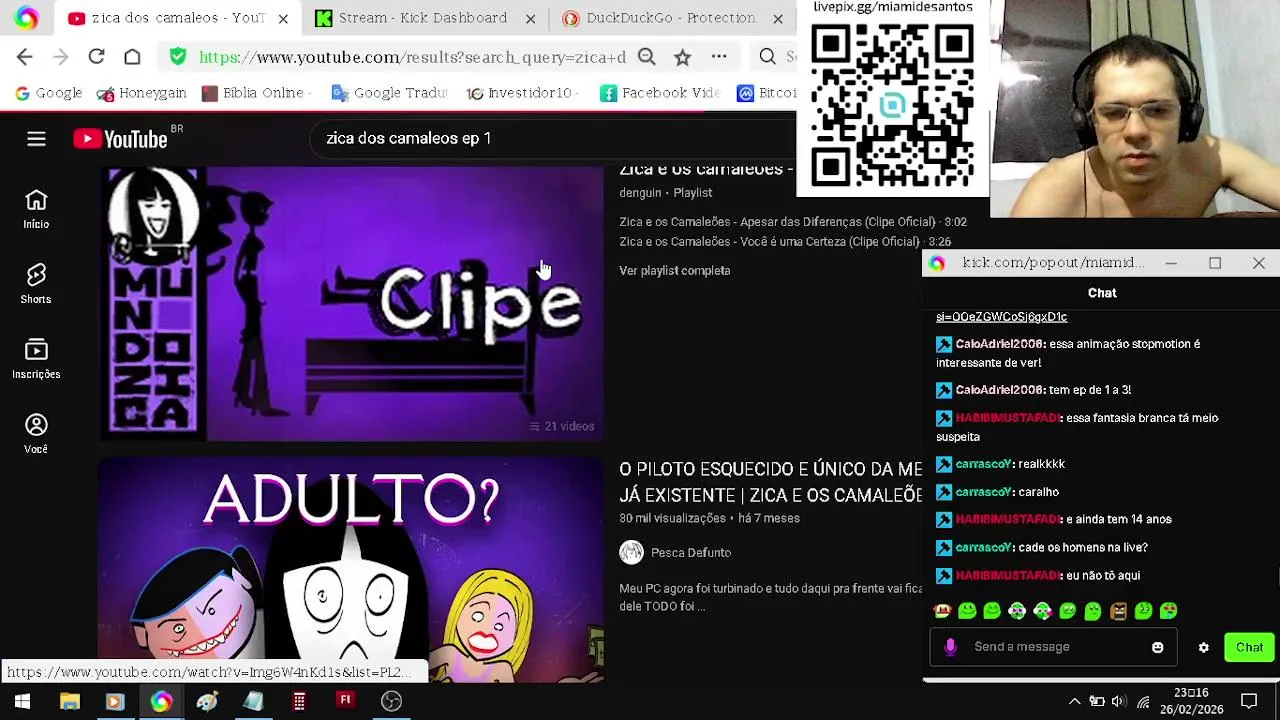Image resolution: width=1280 pixels, height=720 pixels.
Task: Open the YouTube hamburger guide menu
Action: click(36, 139)
